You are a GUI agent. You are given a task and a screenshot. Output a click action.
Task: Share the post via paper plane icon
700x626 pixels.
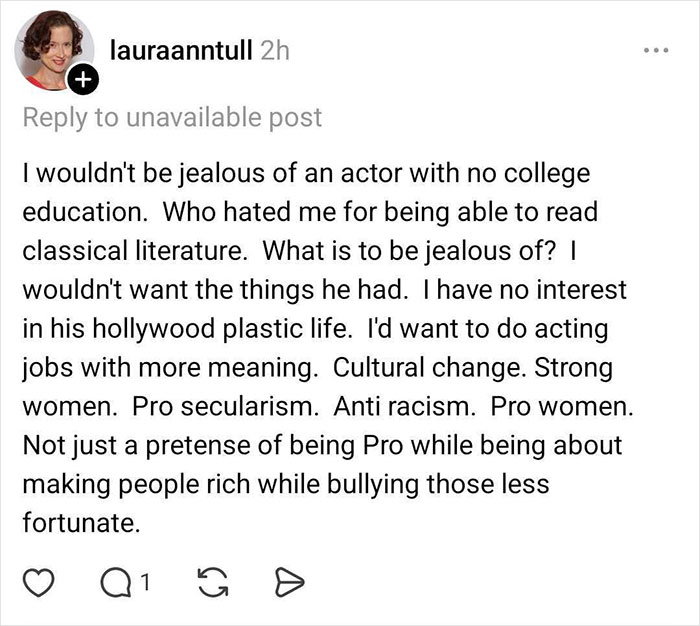click(x=285, y=581)
